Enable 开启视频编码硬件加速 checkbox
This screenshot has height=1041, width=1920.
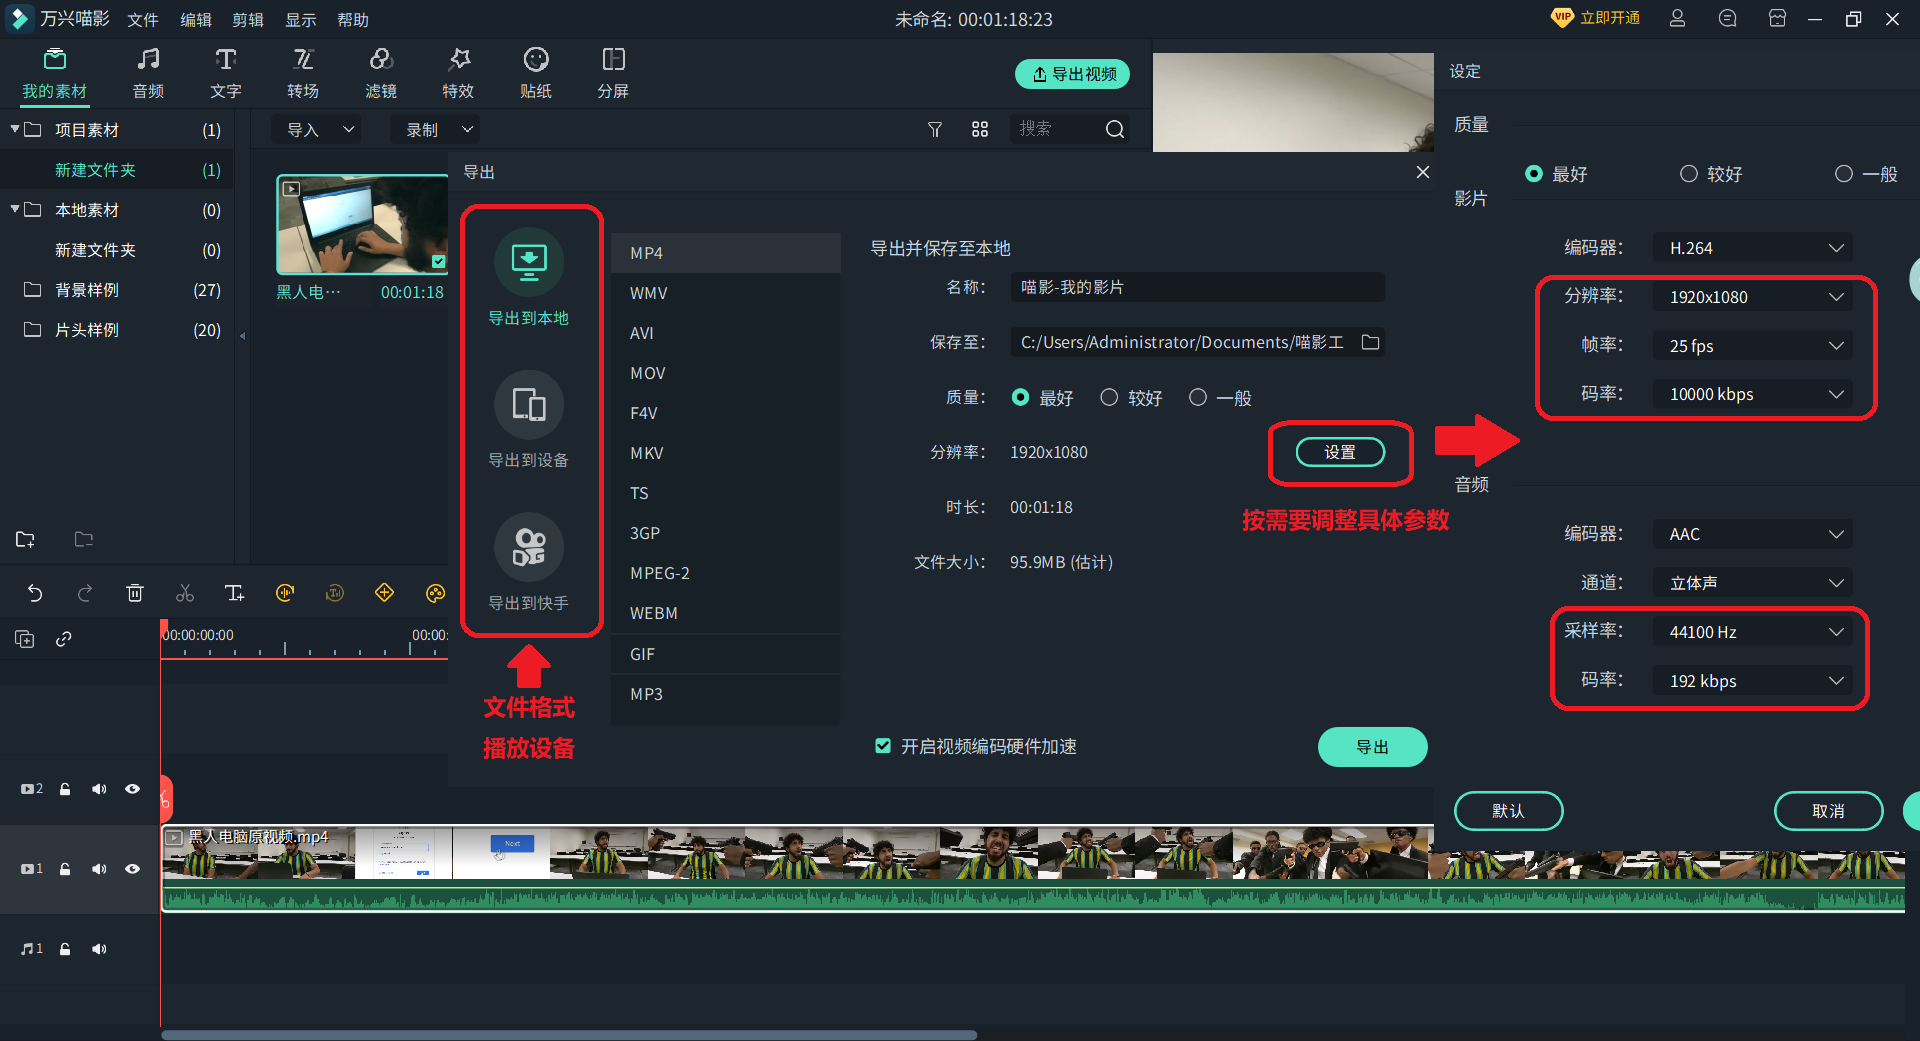(x=882, y=746)
